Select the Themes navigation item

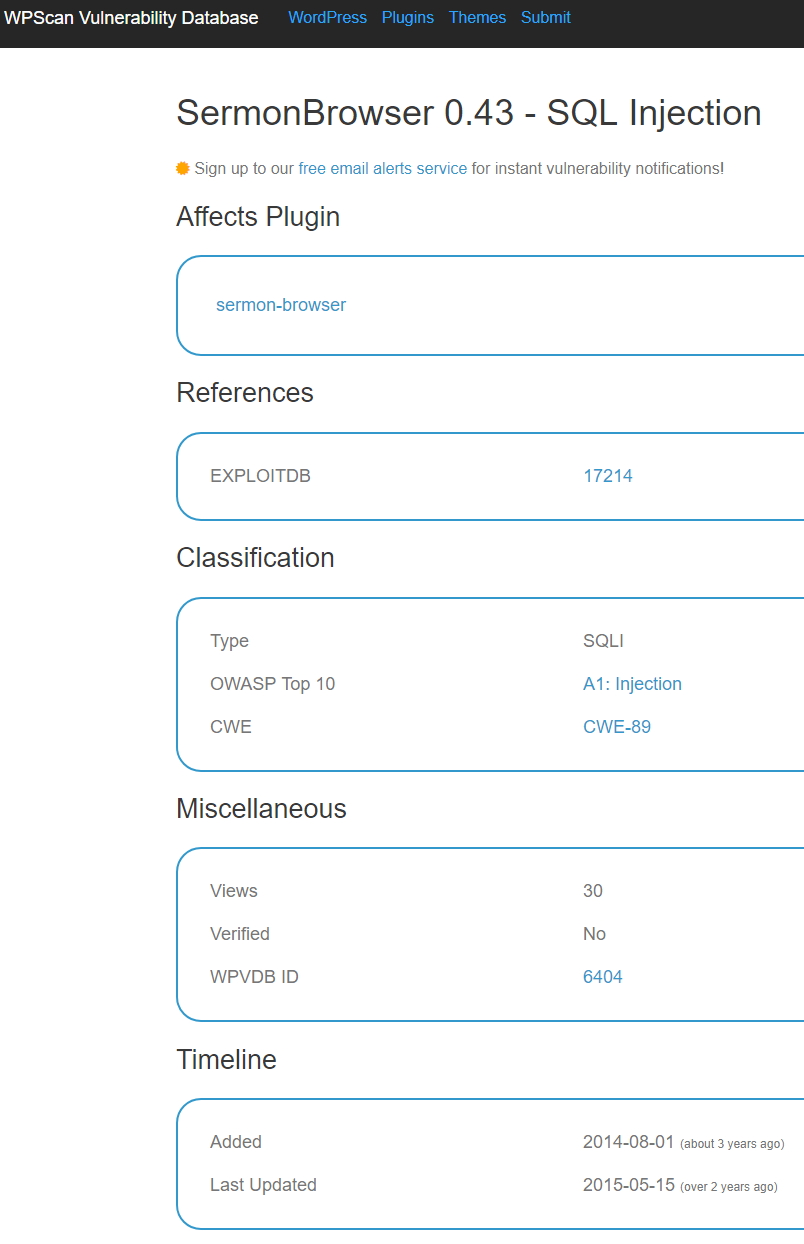pyautogui.click(x=477, y=18)
